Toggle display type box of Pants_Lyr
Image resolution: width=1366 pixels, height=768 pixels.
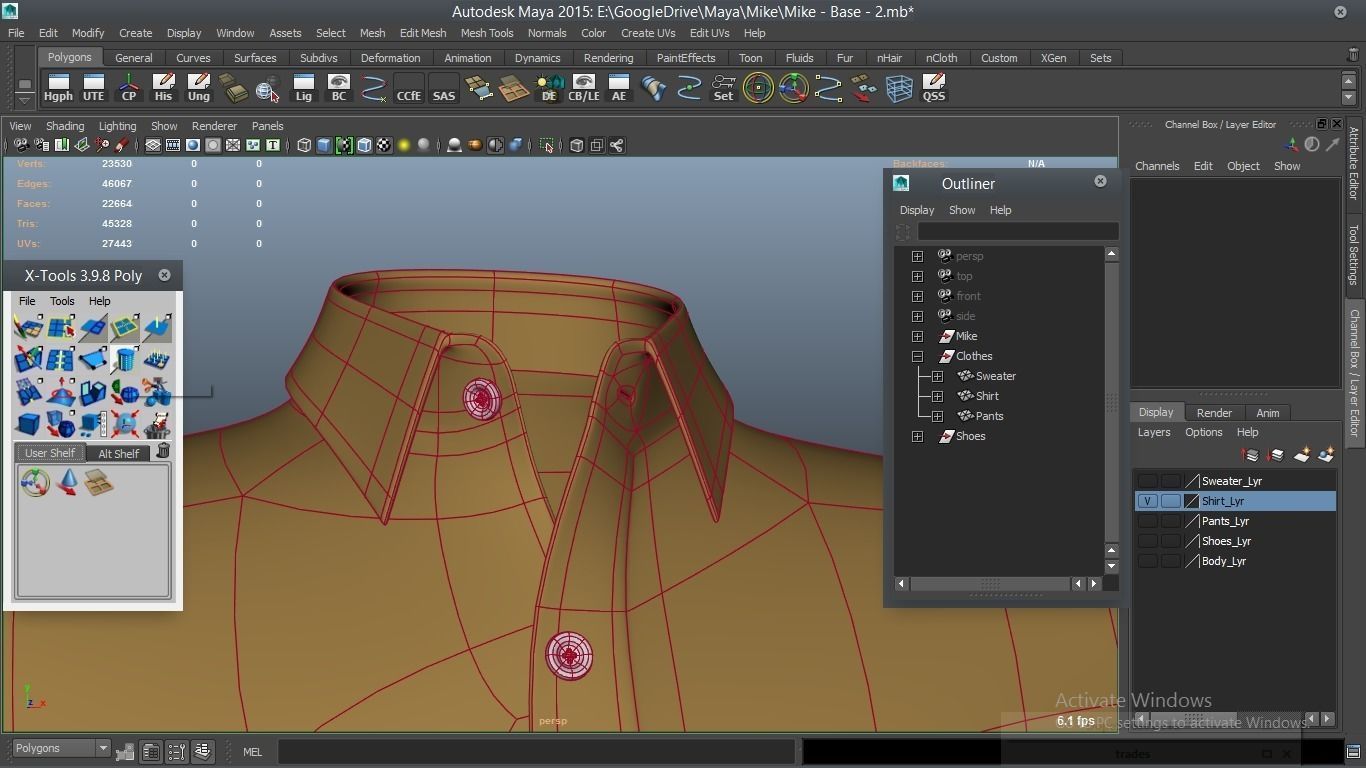(x=1170, y=521)
